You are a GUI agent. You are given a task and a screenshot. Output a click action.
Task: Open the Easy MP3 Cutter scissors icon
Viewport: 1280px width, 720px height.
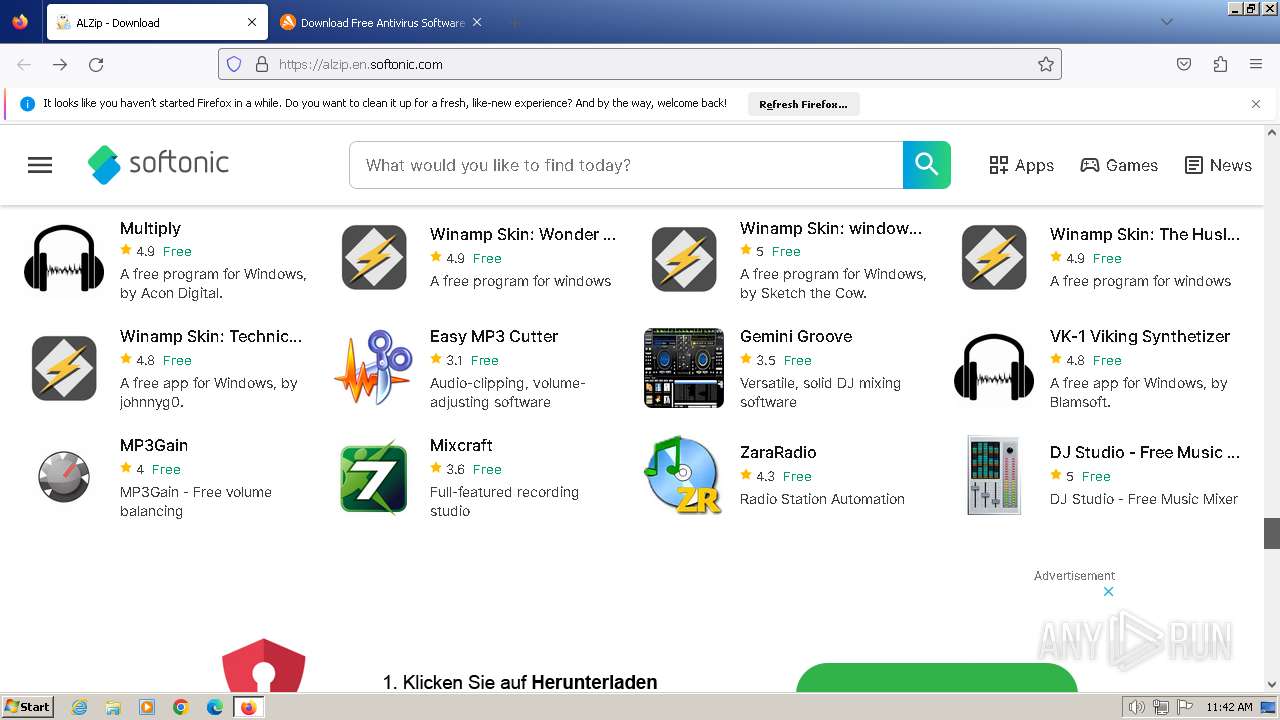coord(374,368)
